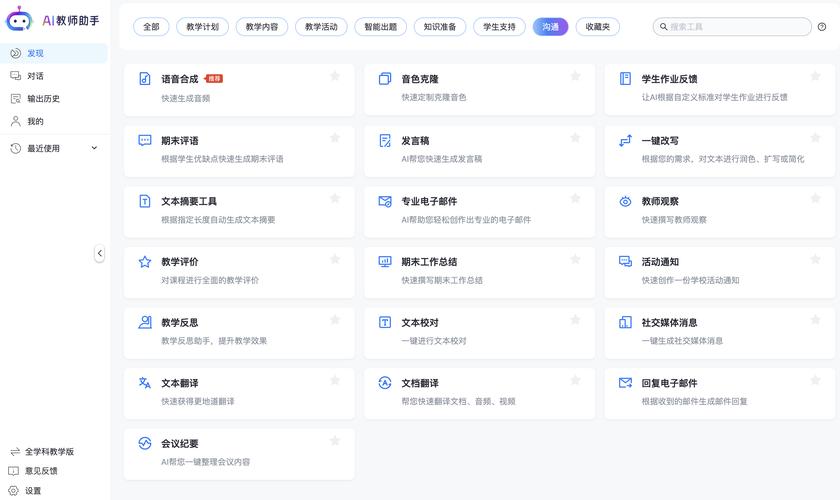Open the 语音合成 tool icon
840x500 pixels.
[x=145, y=78]
